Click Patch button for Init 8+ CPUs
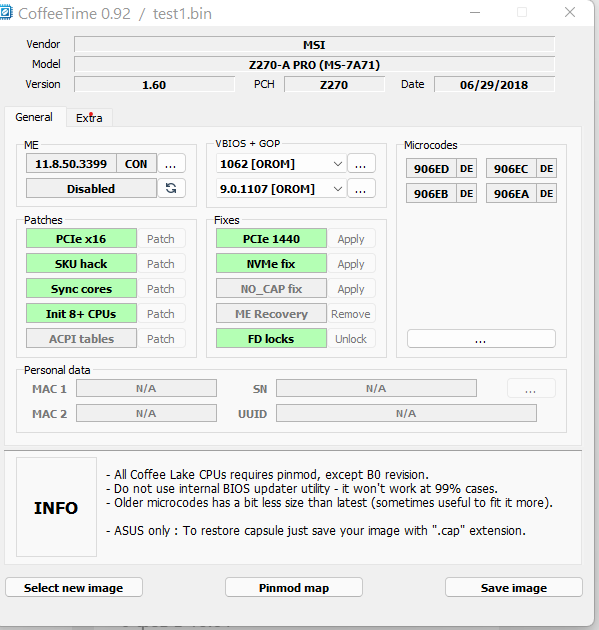Viewport: 599px width, 630px height. coord(161,313)
